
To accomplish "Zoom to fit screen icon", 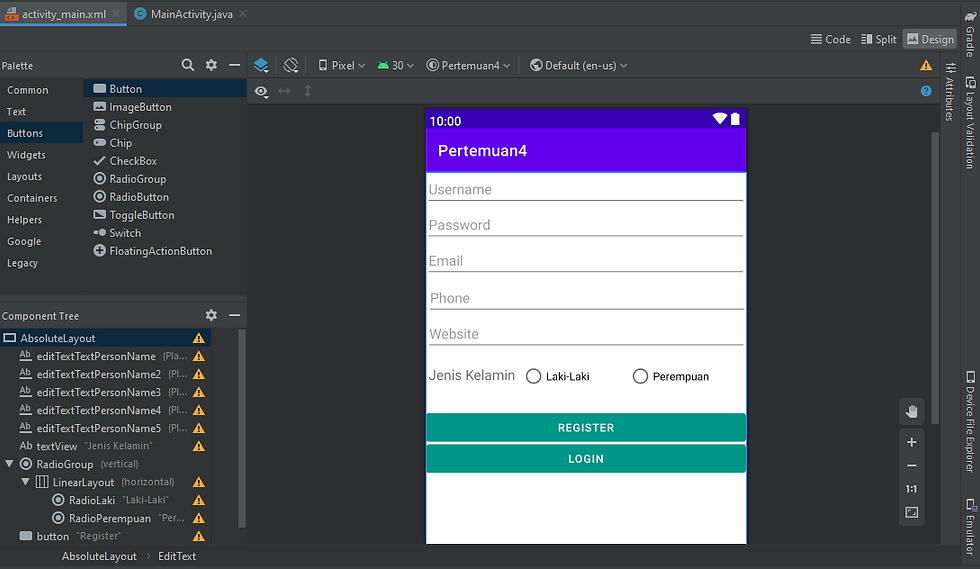I will coord(912,513).
